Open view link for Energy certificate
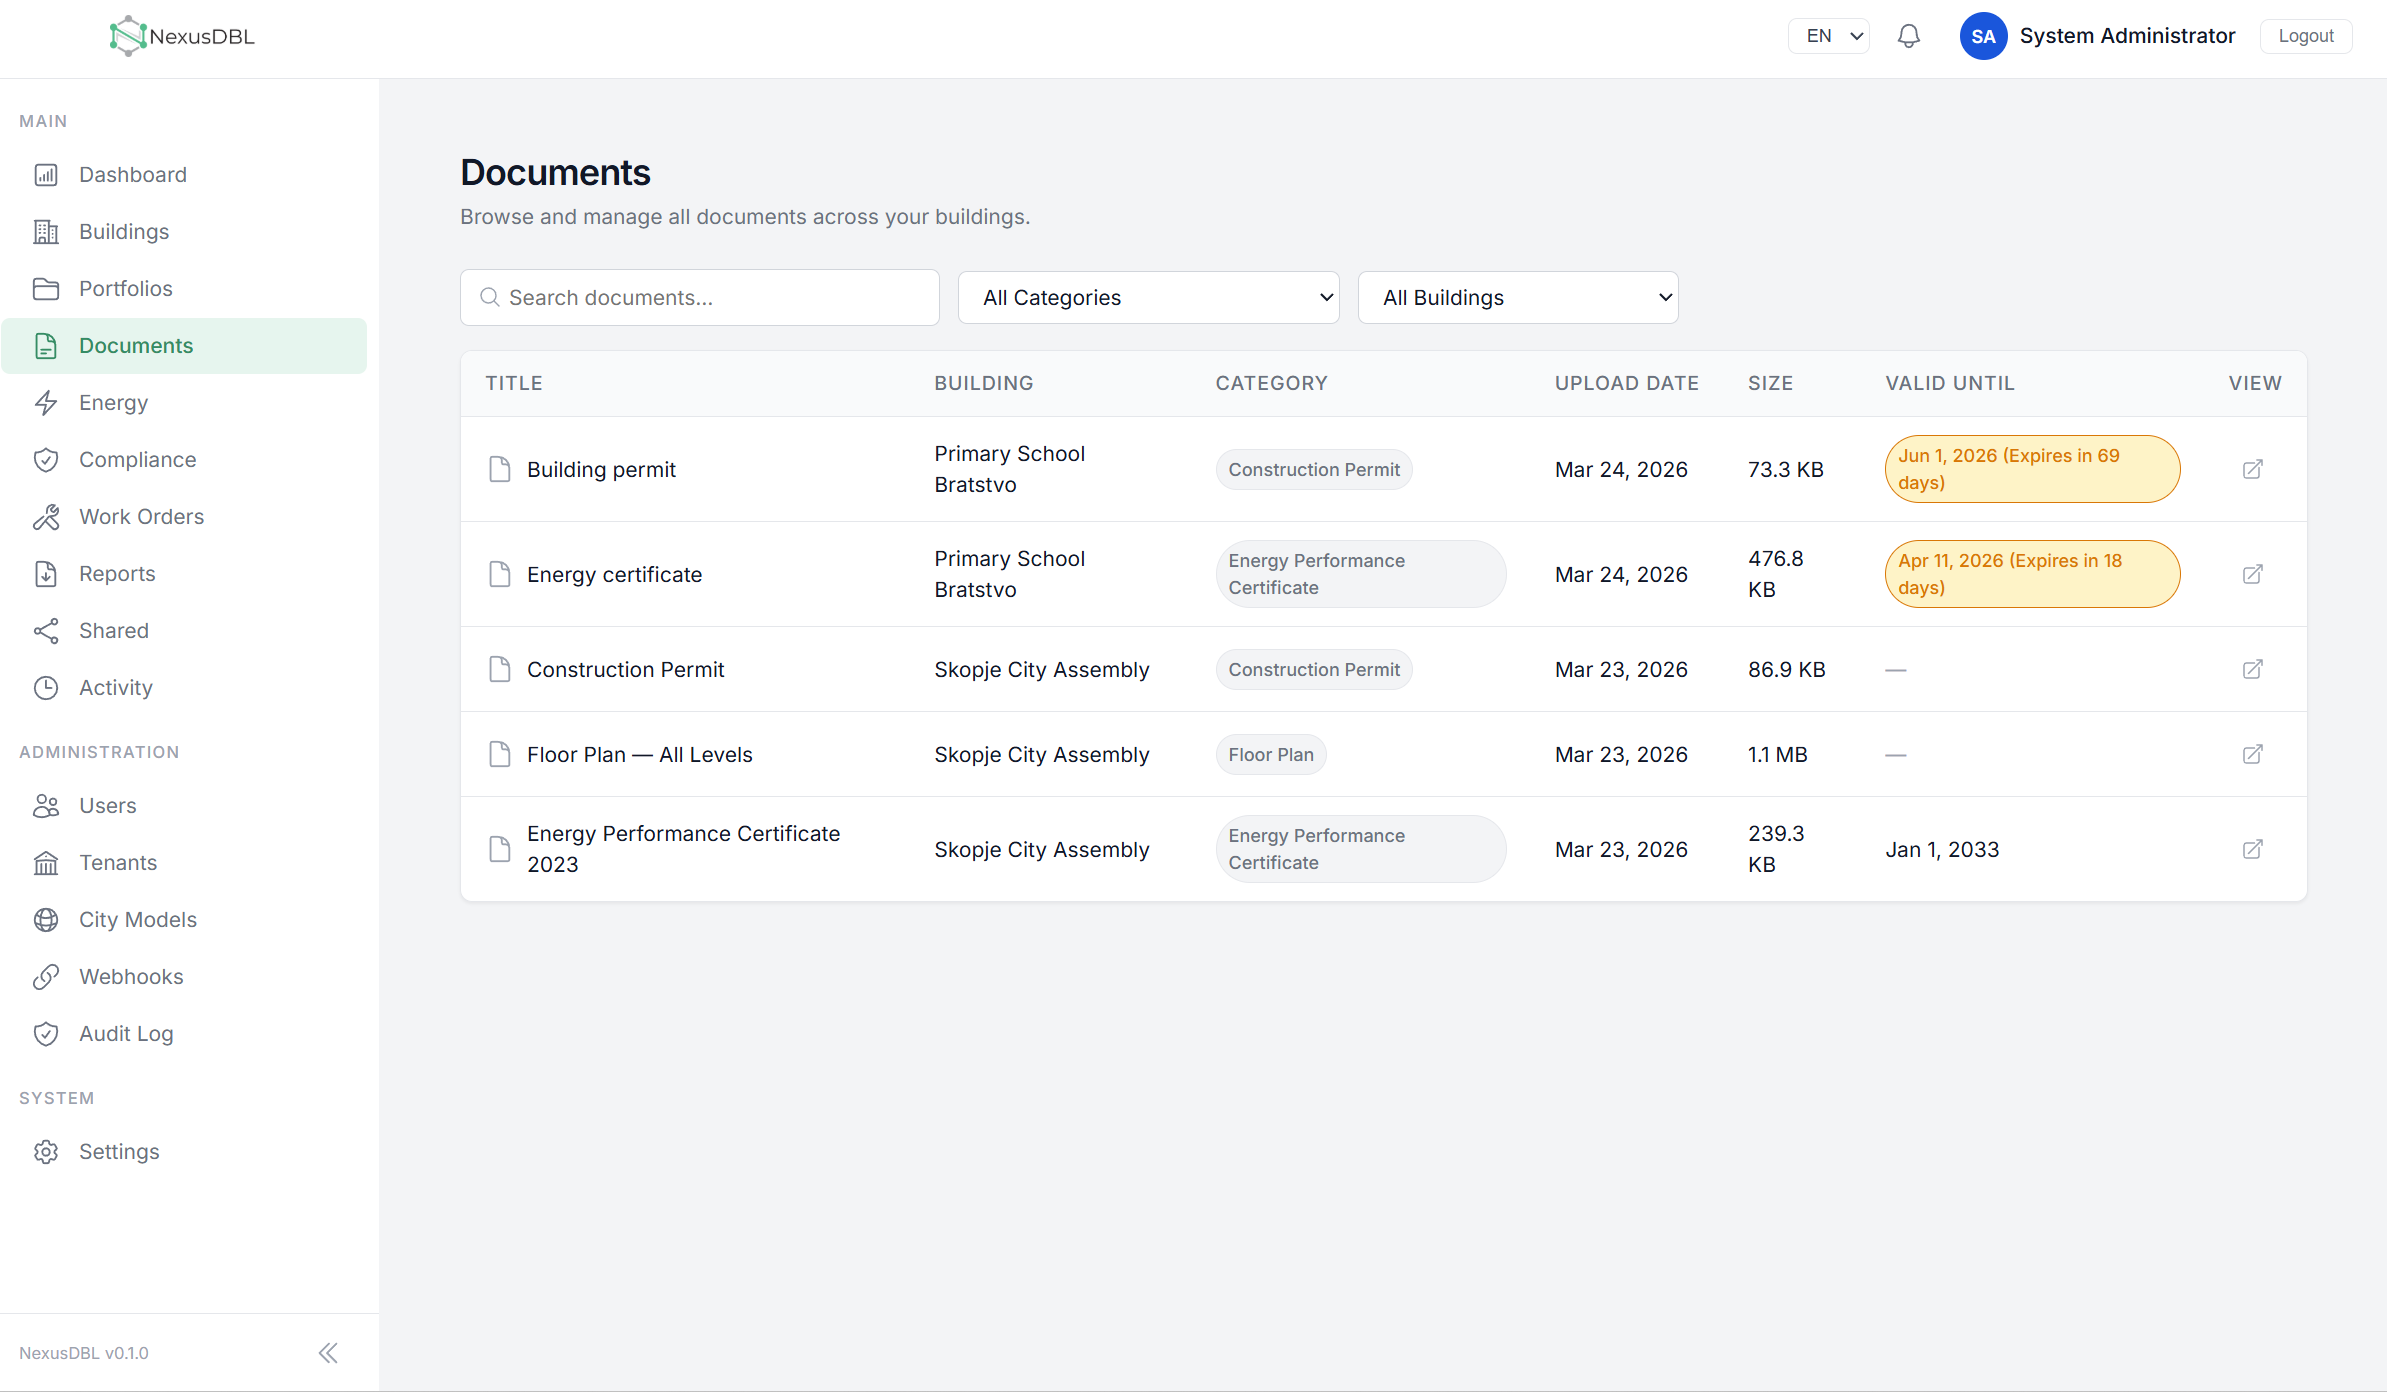 tap(2252, 574)
